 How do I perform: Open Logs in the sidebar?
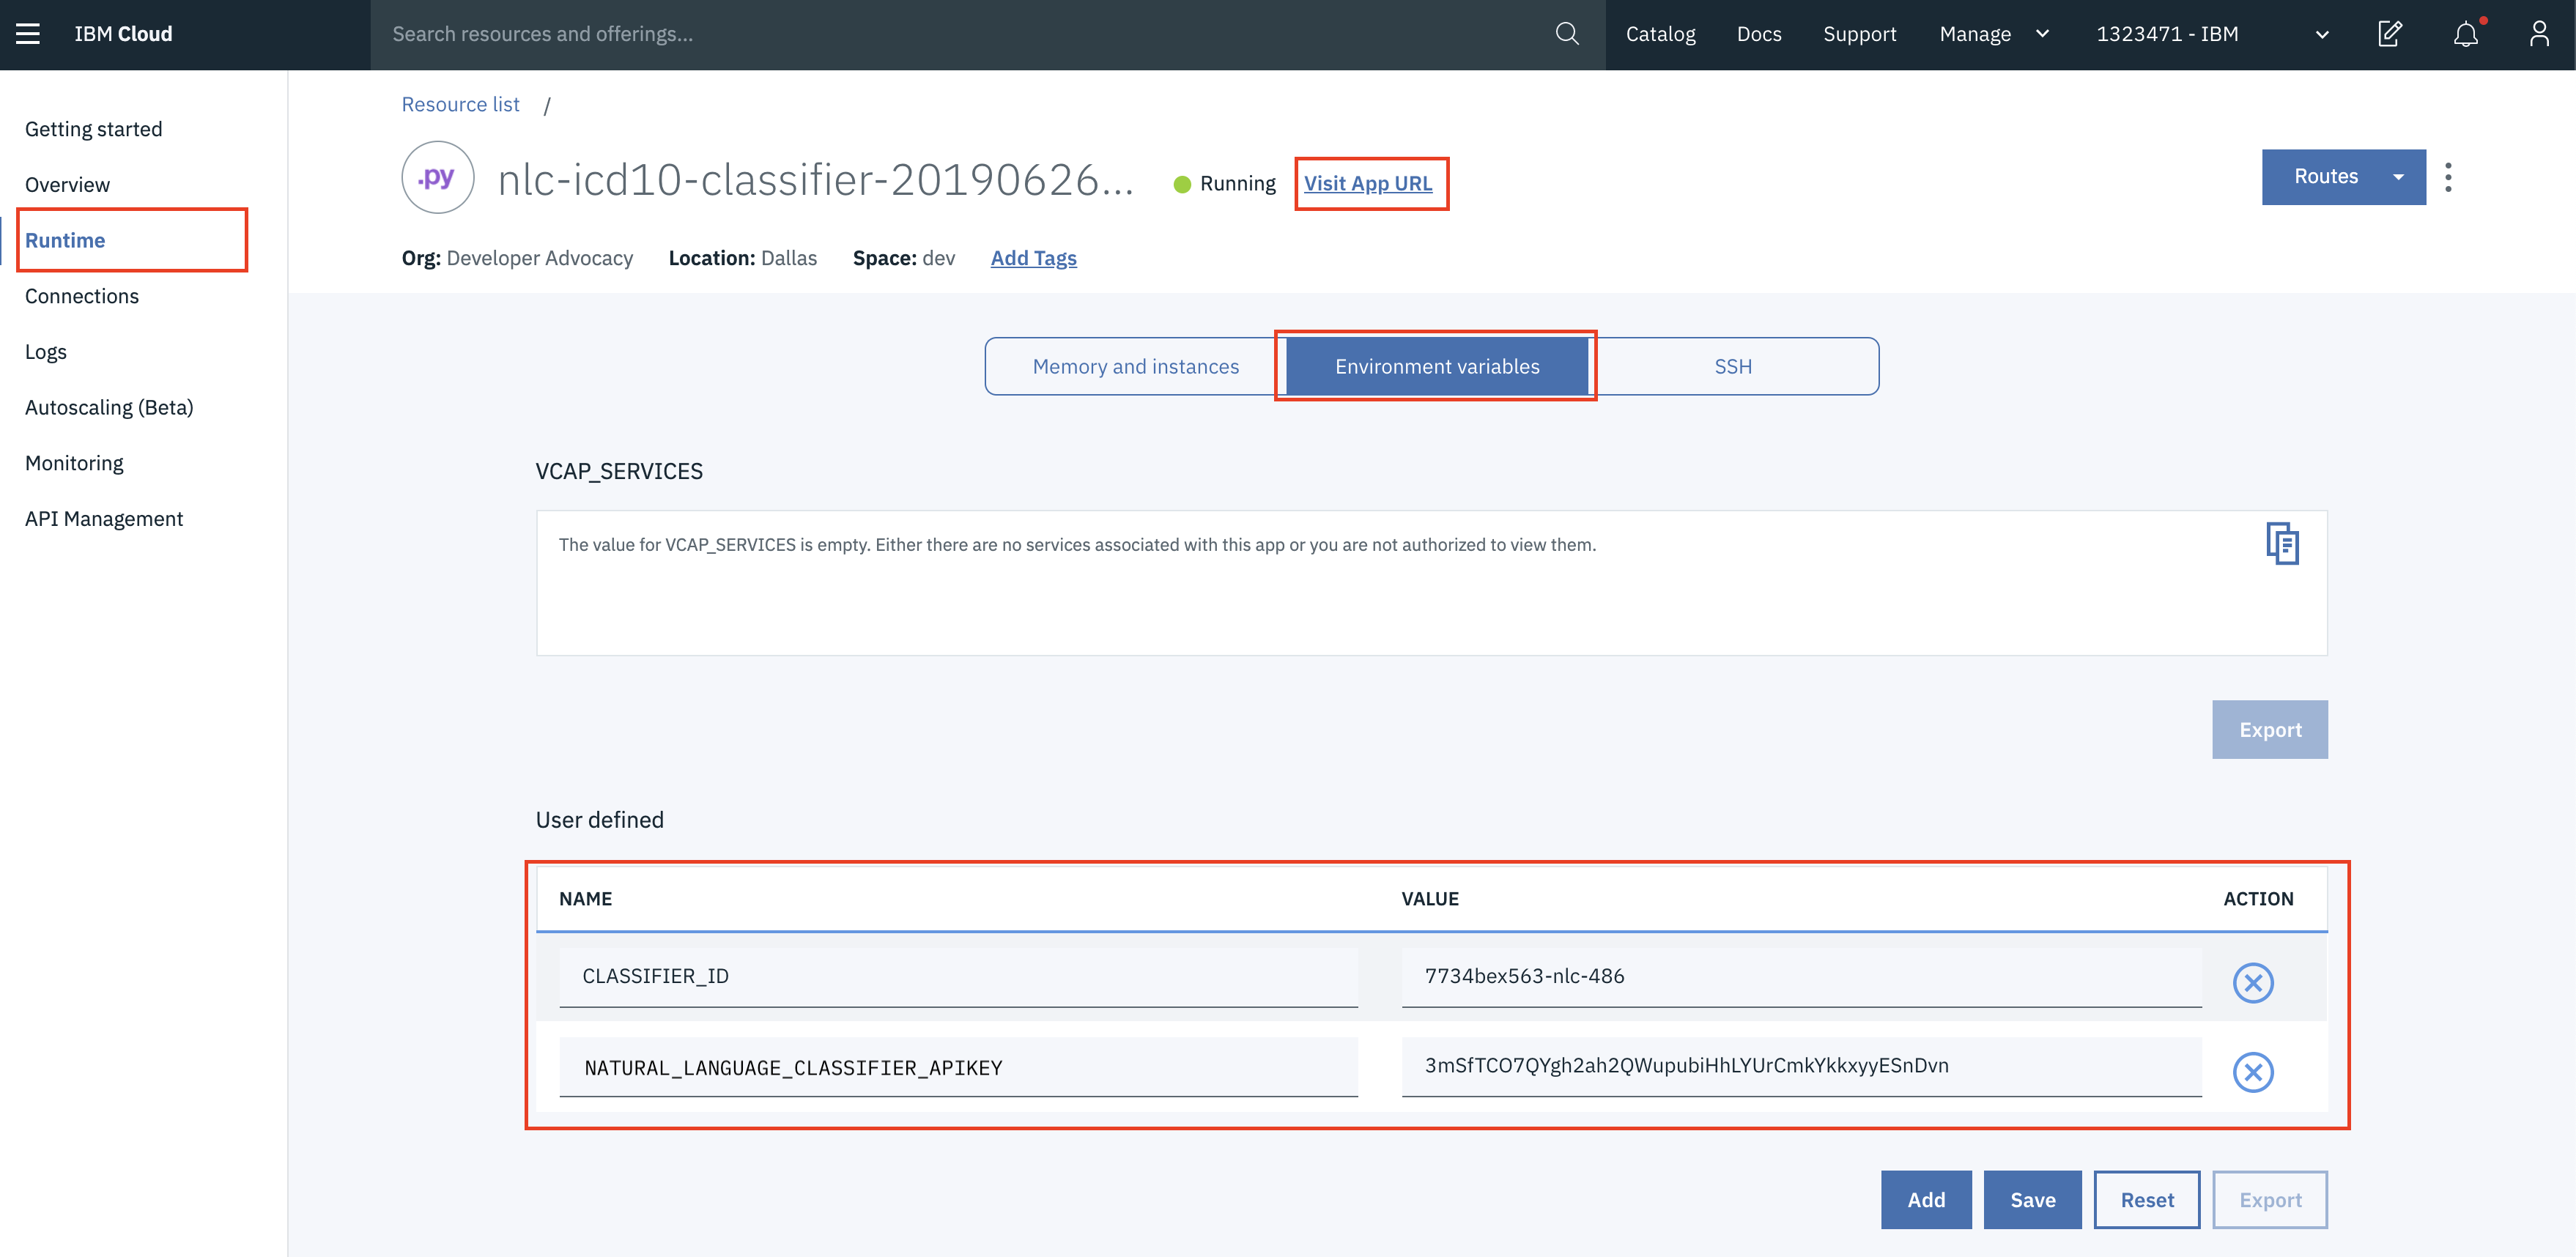(x=46, y=352)
